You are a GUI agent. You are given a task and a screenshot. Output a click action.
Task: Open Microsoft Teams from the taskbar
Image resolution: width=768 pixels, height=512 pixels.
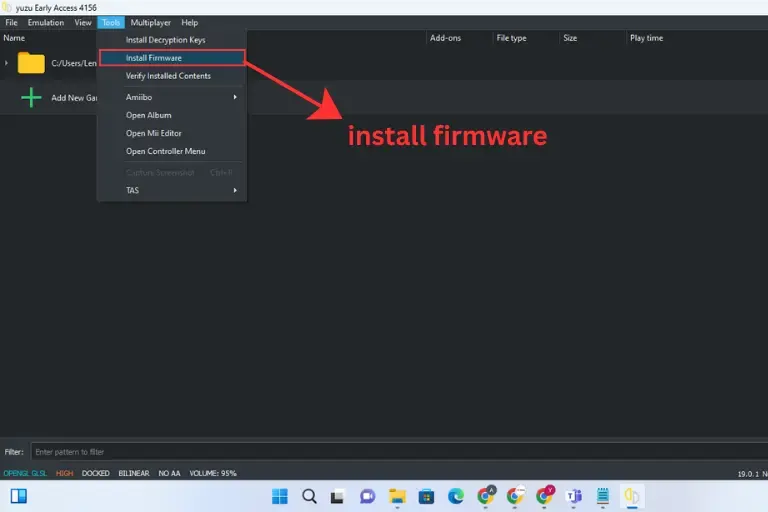coord(574,496)
